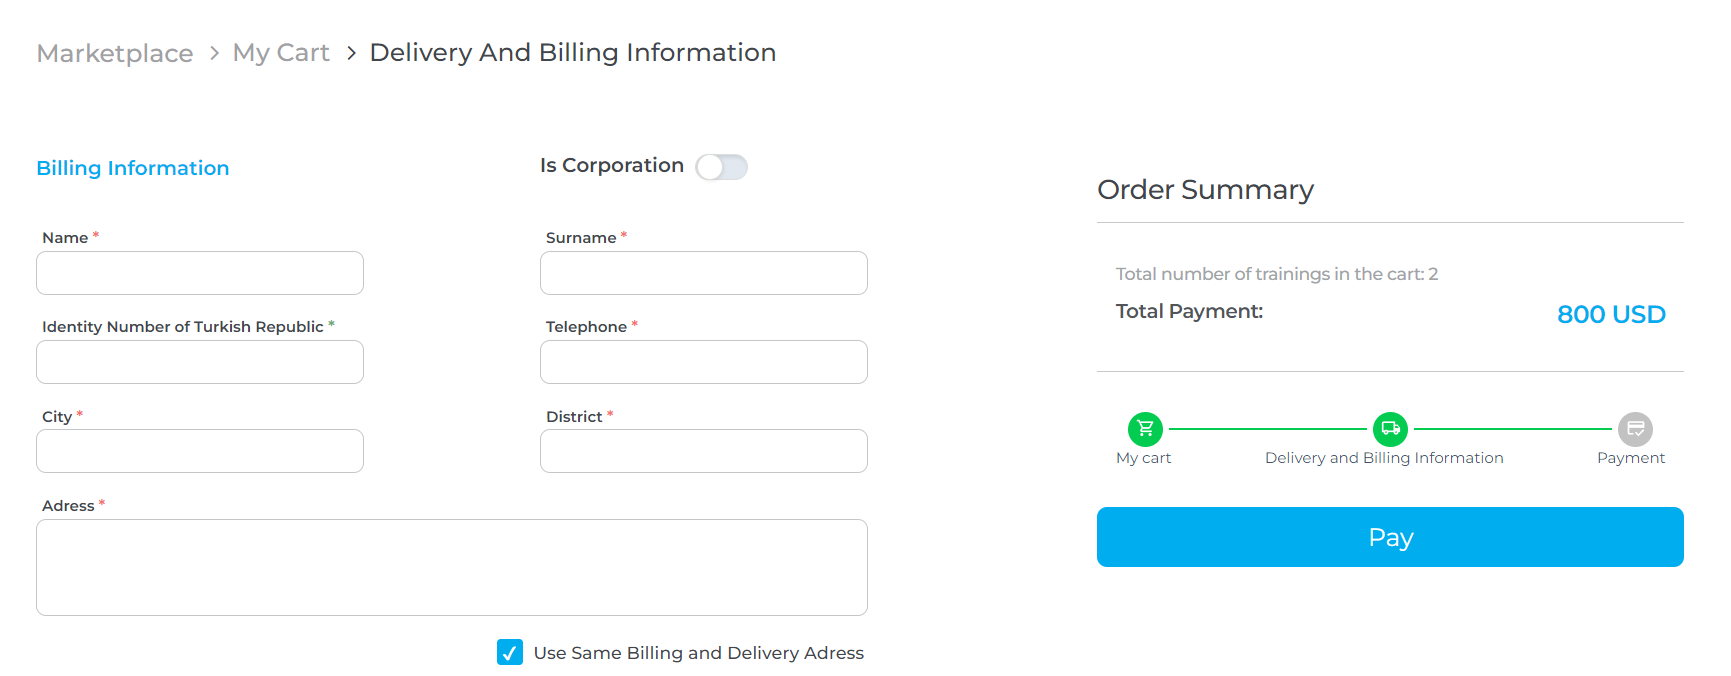Click the Delivery And Billing Information breadcrumb
Image resolution: width=1731 pixels, height=676 pixels.
573,53
